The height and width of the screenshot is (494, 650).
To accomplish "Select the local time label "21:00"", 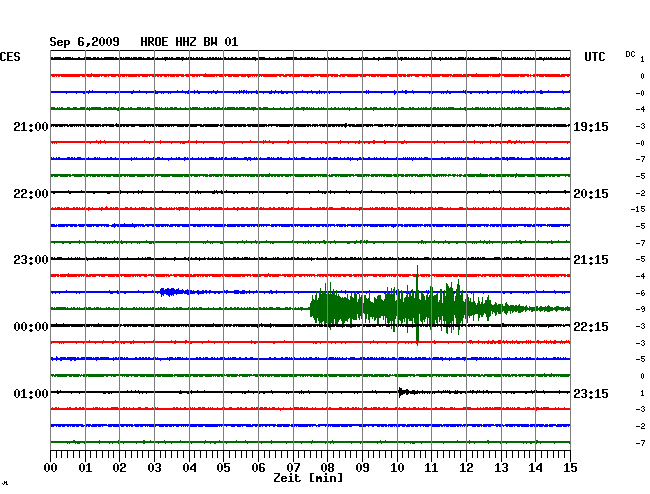I will click(31, 127).
